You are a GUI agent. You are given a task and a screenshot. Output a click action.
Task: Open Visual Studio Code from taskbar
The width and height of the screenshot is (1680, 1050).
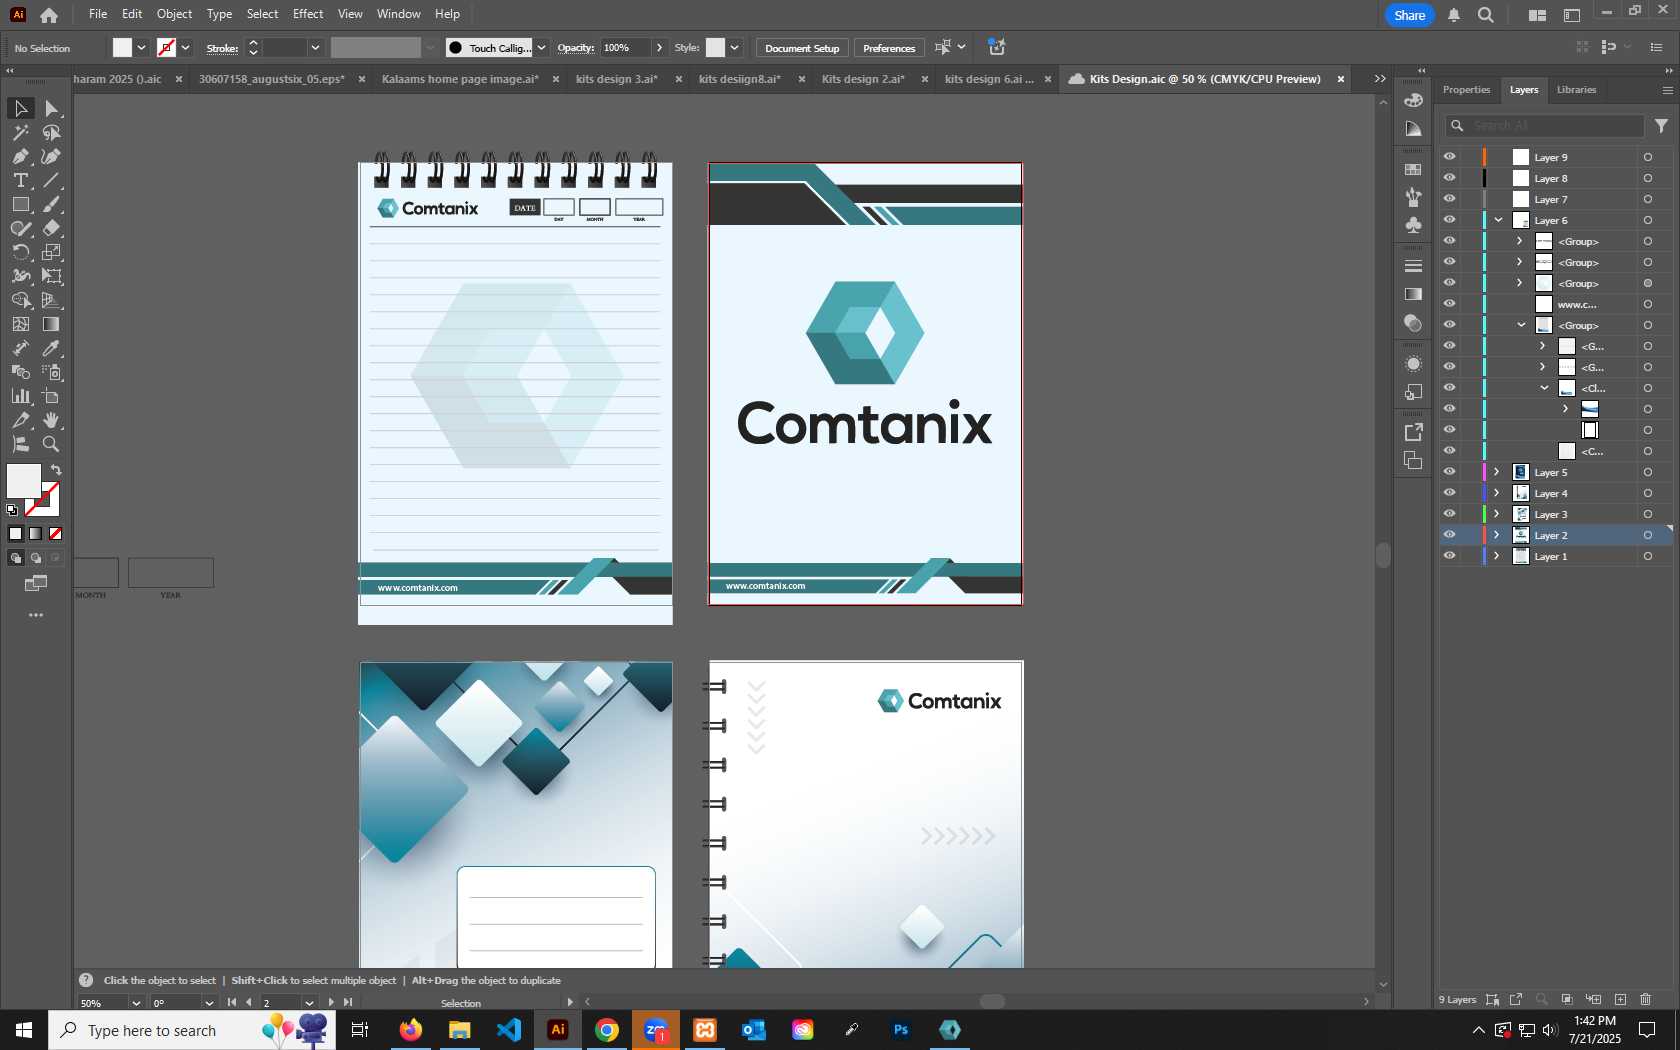point(509,1030)
